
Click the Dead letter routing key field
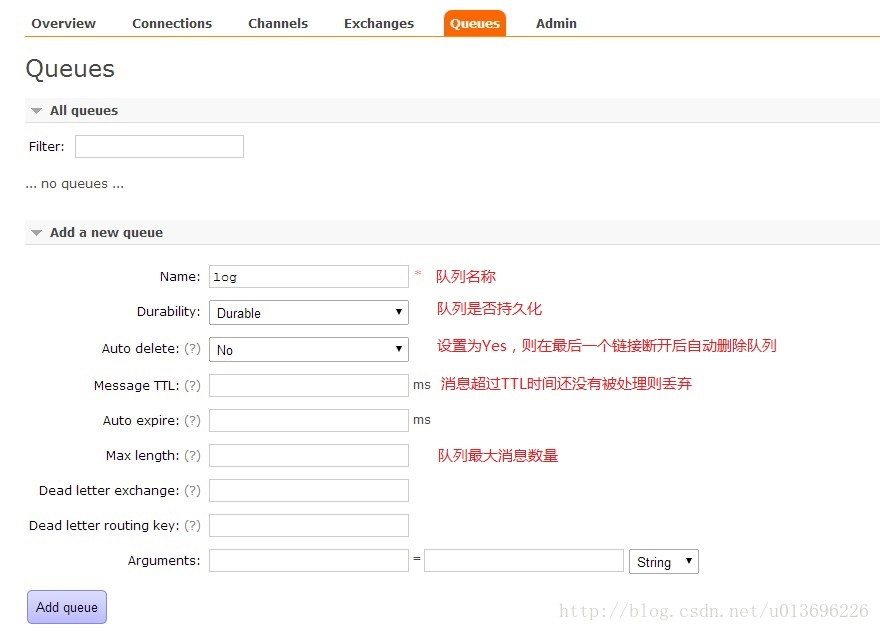tap(309, 525)
